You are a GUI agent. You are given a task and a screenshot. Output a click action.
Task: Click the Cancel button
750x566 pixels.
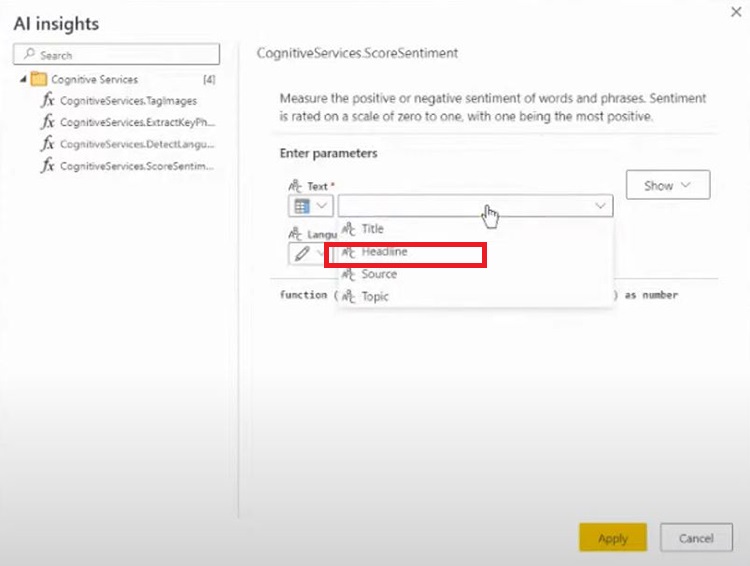pyautogui.click(x=696, y=538)
